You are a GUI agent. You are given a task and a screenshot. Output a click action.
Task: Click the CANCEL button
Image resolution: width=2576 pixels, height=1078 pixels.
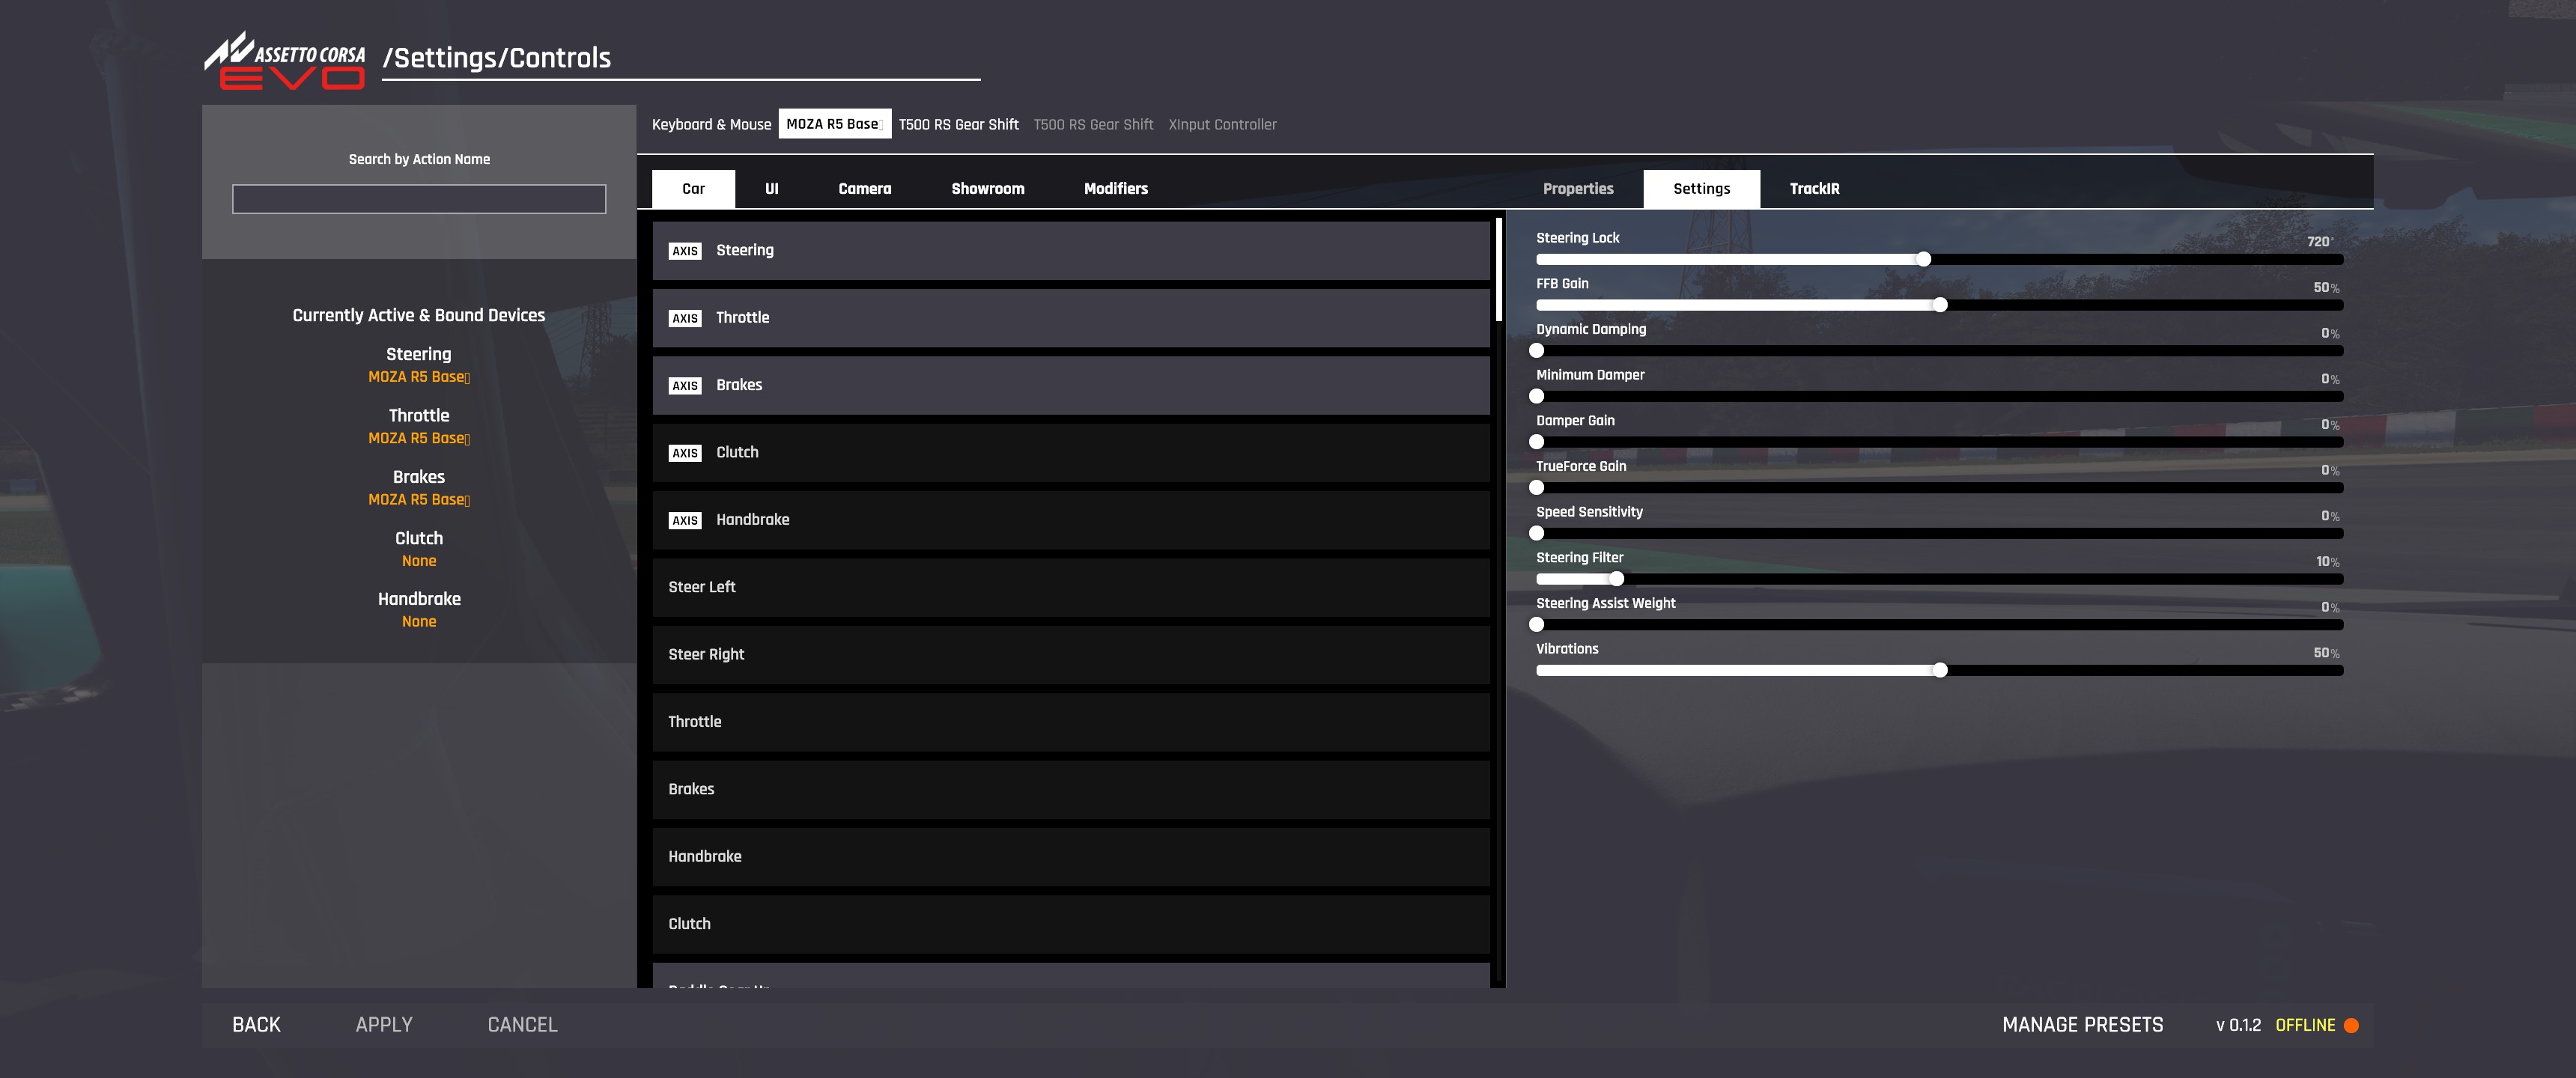point(522,1025)
